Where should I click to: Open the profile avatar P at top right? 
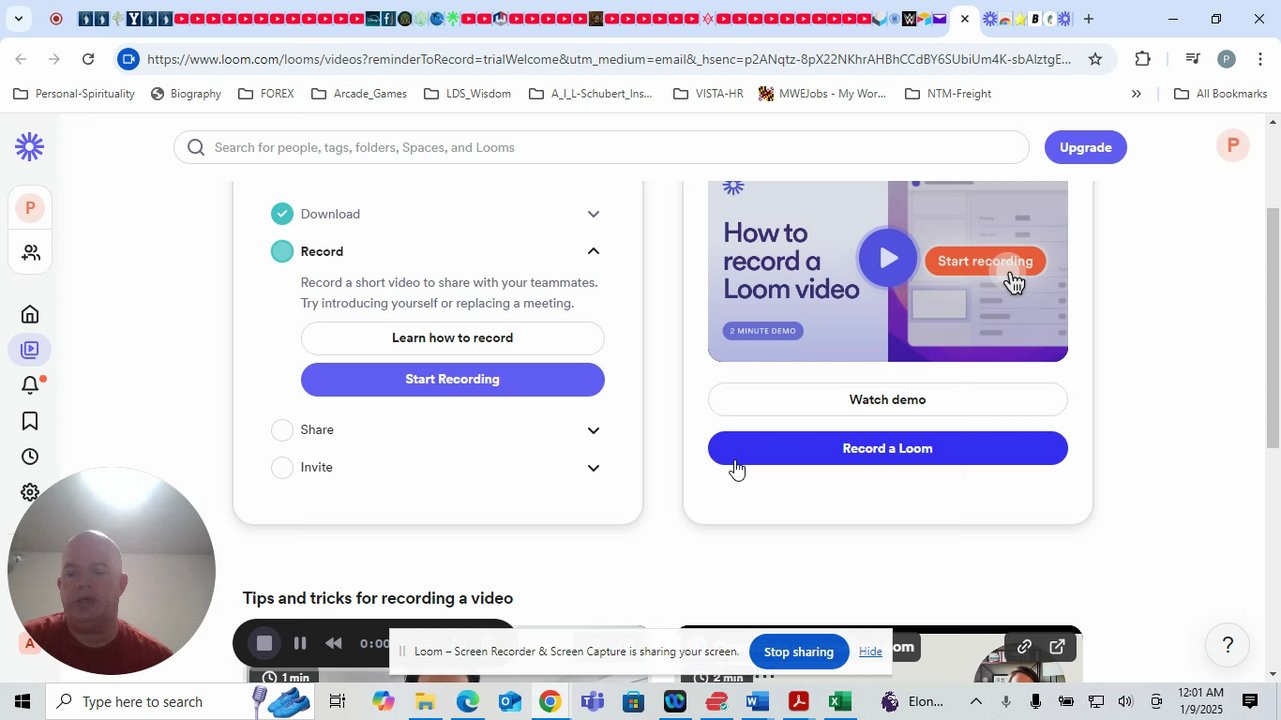pyautogui.click(x=1232, y=146)
